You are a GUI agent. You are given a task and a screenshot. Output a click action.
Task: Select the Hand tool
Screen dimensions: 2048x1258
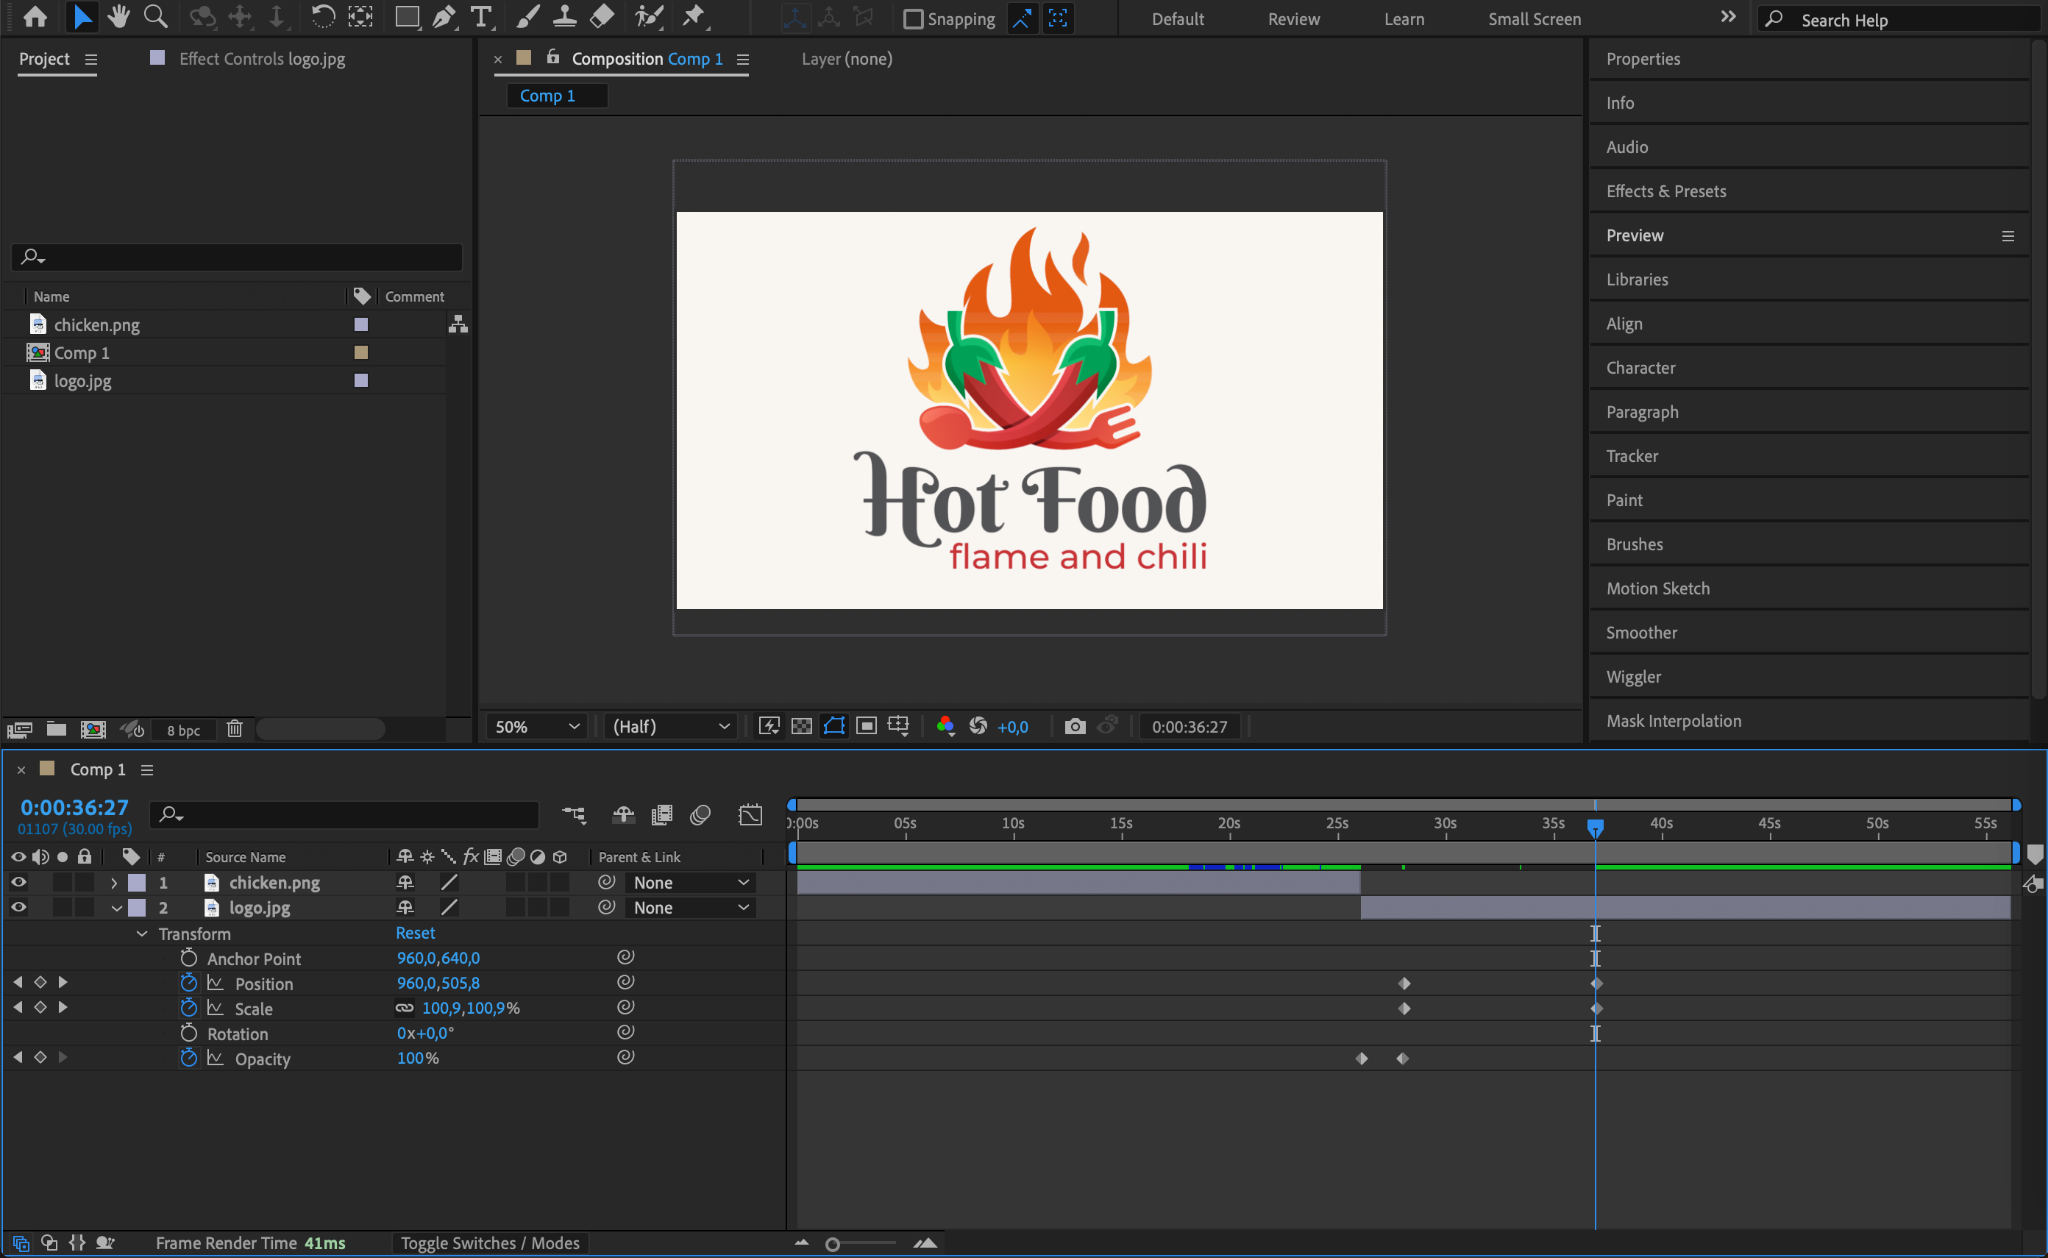tap(119, 17)
